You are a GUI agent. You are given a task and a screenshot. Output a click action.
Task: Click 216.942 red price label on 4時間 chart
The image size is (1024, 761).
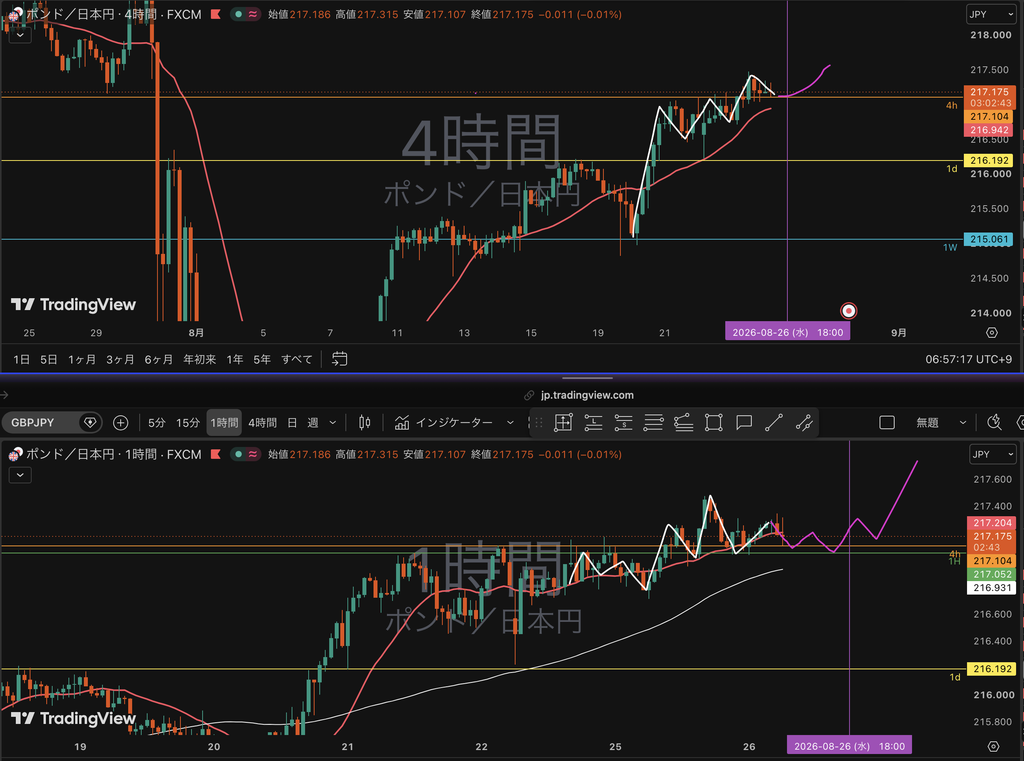[989, 130]
